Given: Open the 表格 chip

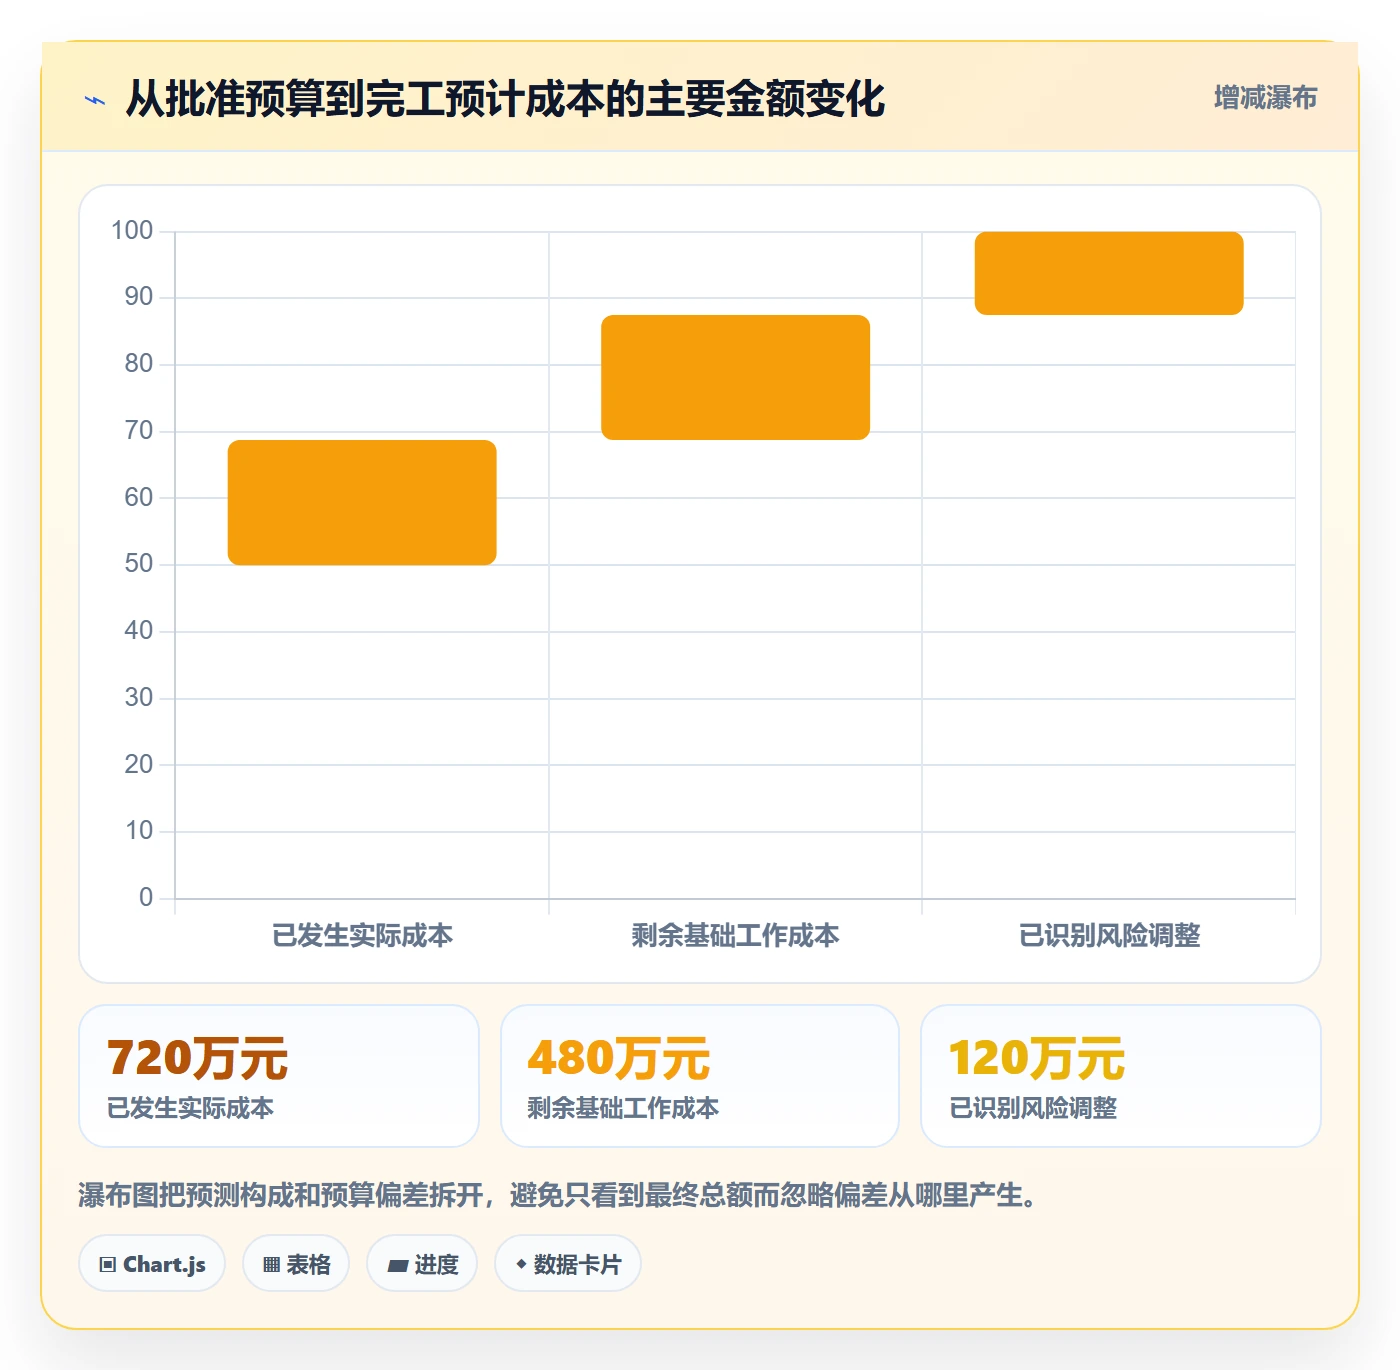Looking at the screenshot, I should pos(296,1264).
